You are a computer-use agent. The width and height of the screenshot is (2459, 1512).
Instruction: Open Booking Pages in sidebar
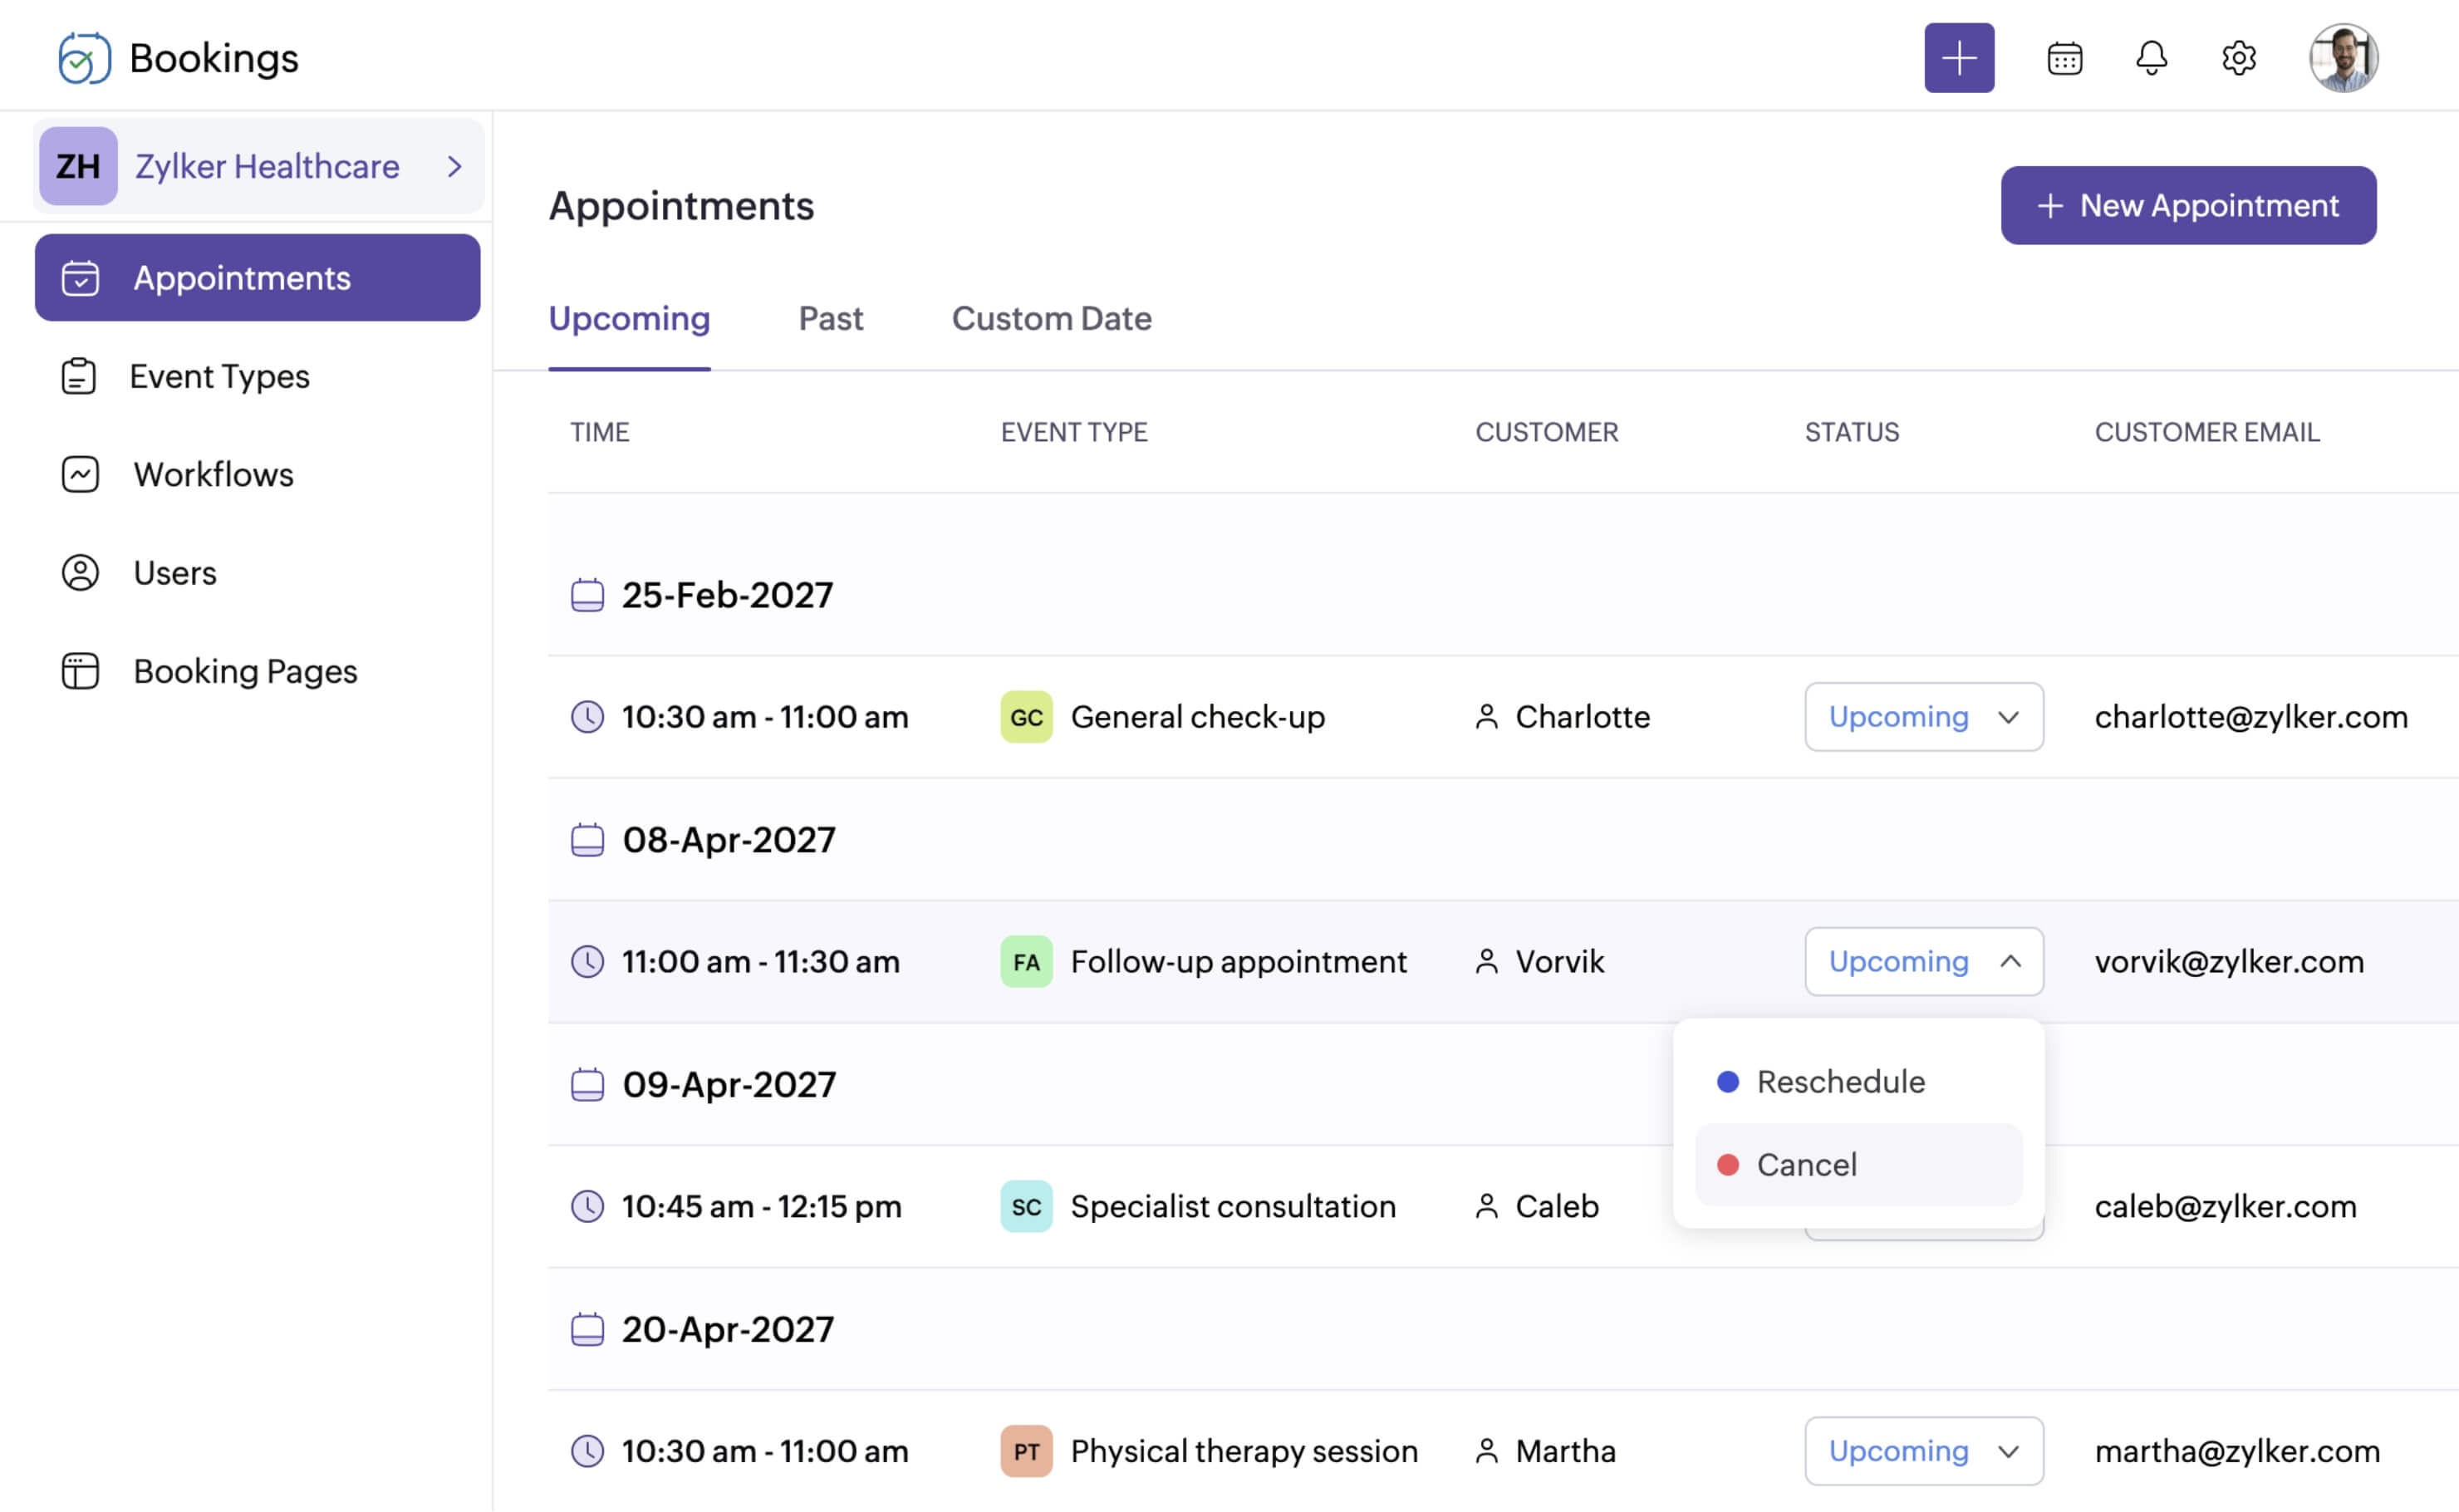245,671
